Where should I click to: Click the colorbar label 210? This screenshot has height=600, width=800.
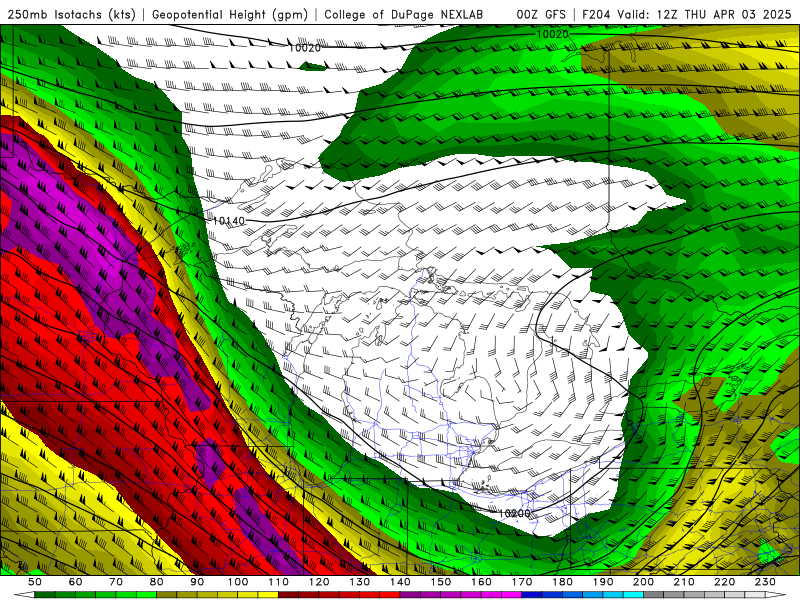tap(684, 582)
